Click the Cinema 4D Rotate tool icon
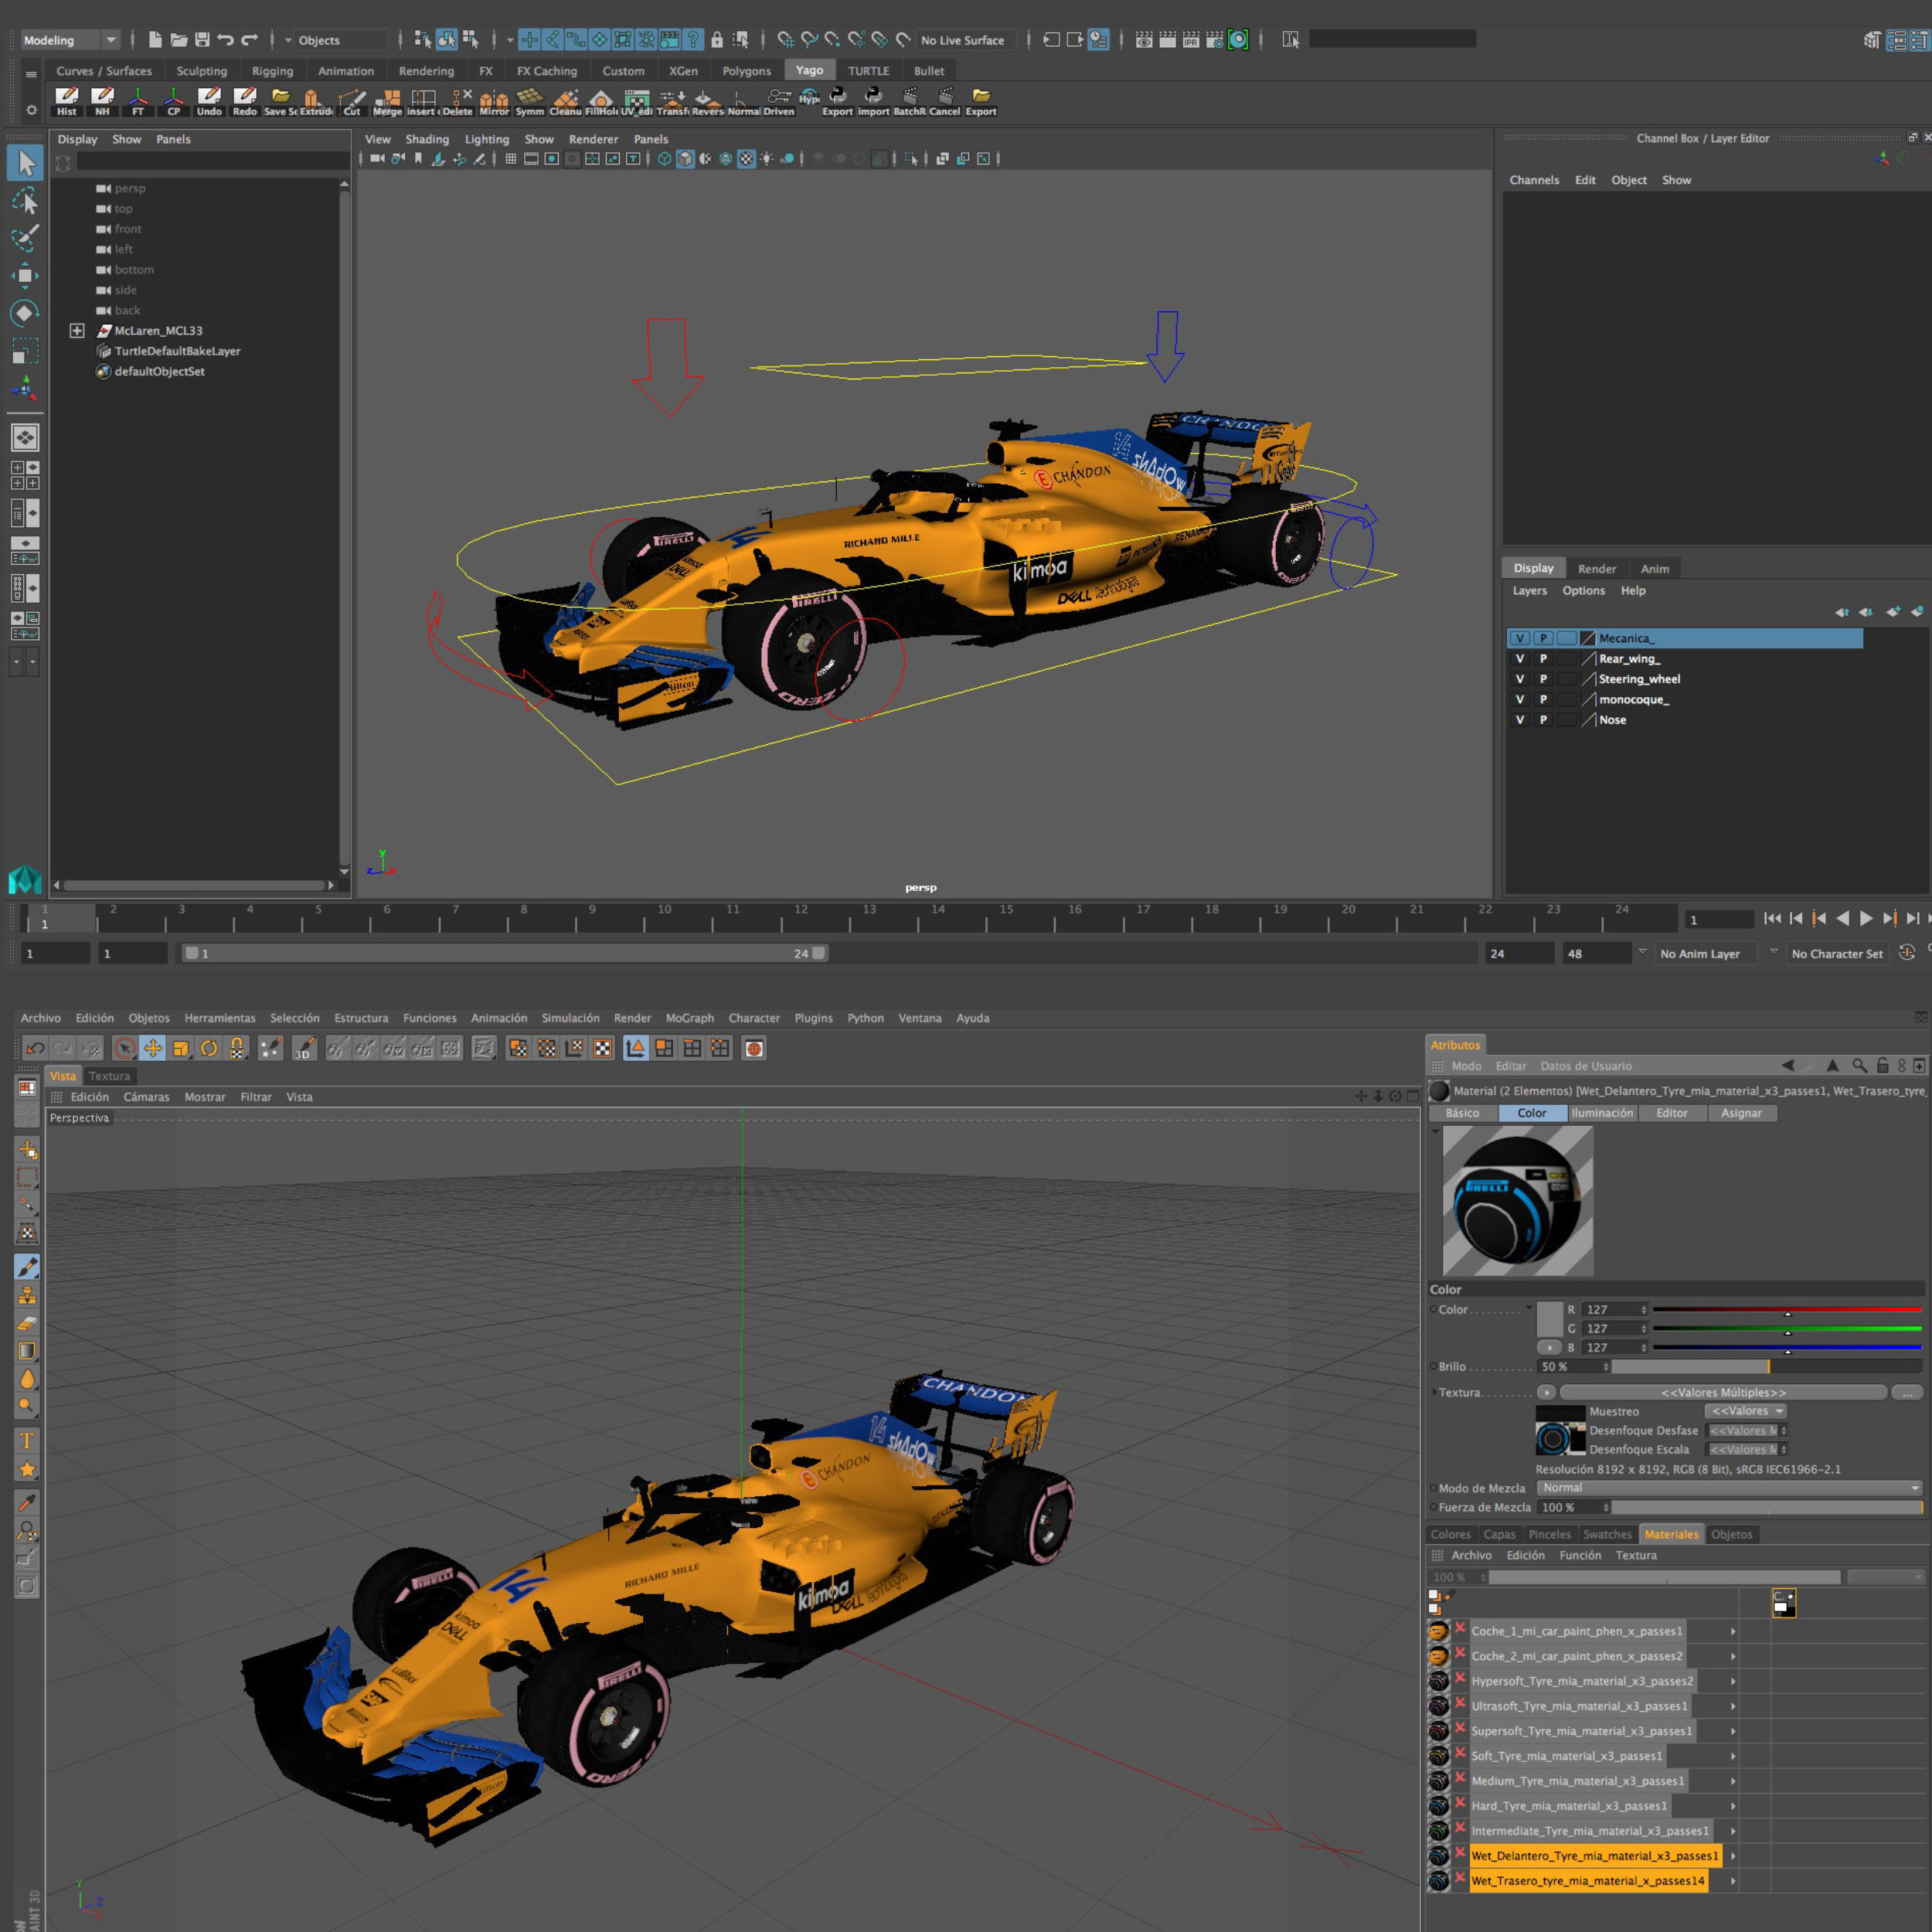This screenshot has height=1932, width=1932. [x=209, y=1048]
